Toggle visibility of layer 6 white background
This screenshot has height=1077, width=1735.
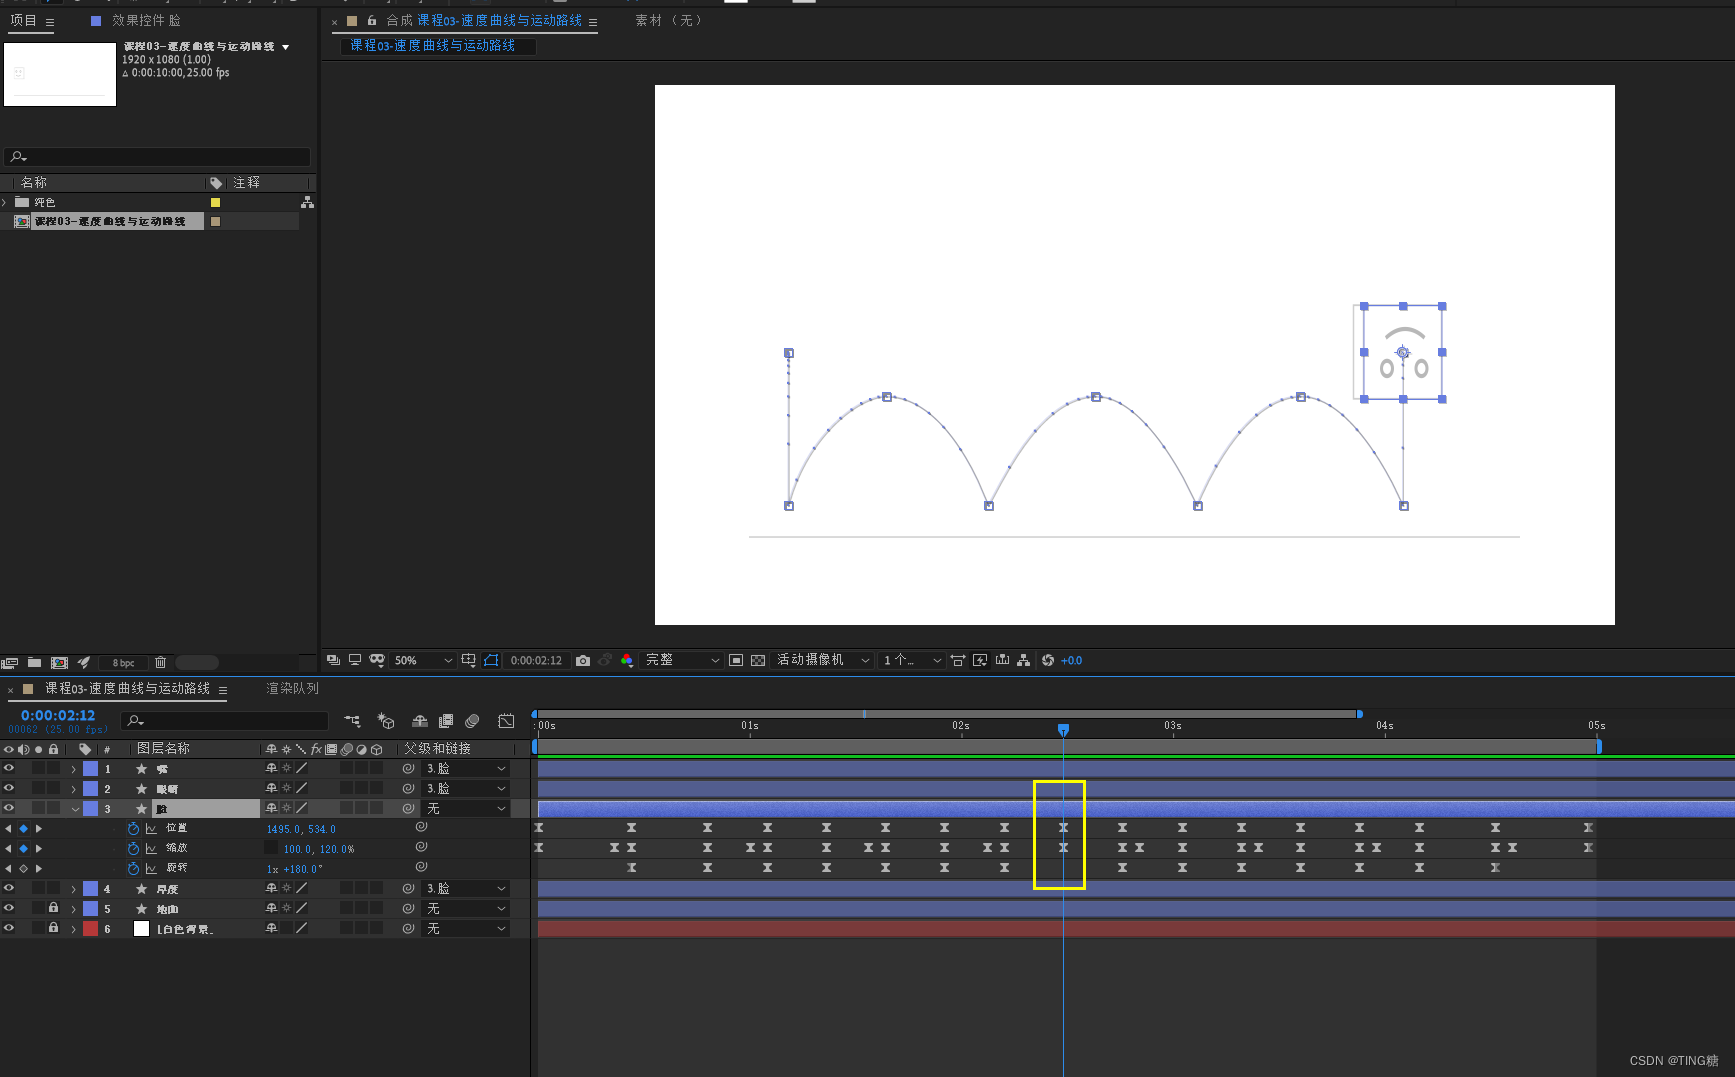[9, 928]
